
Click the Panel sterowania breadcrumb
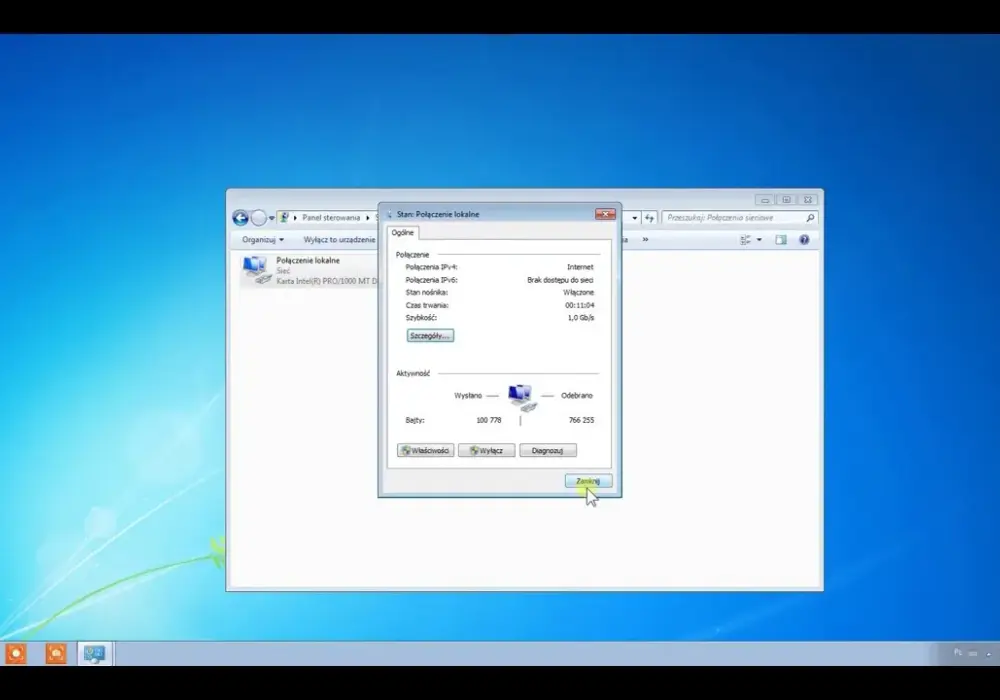click(x=331, y=217)
